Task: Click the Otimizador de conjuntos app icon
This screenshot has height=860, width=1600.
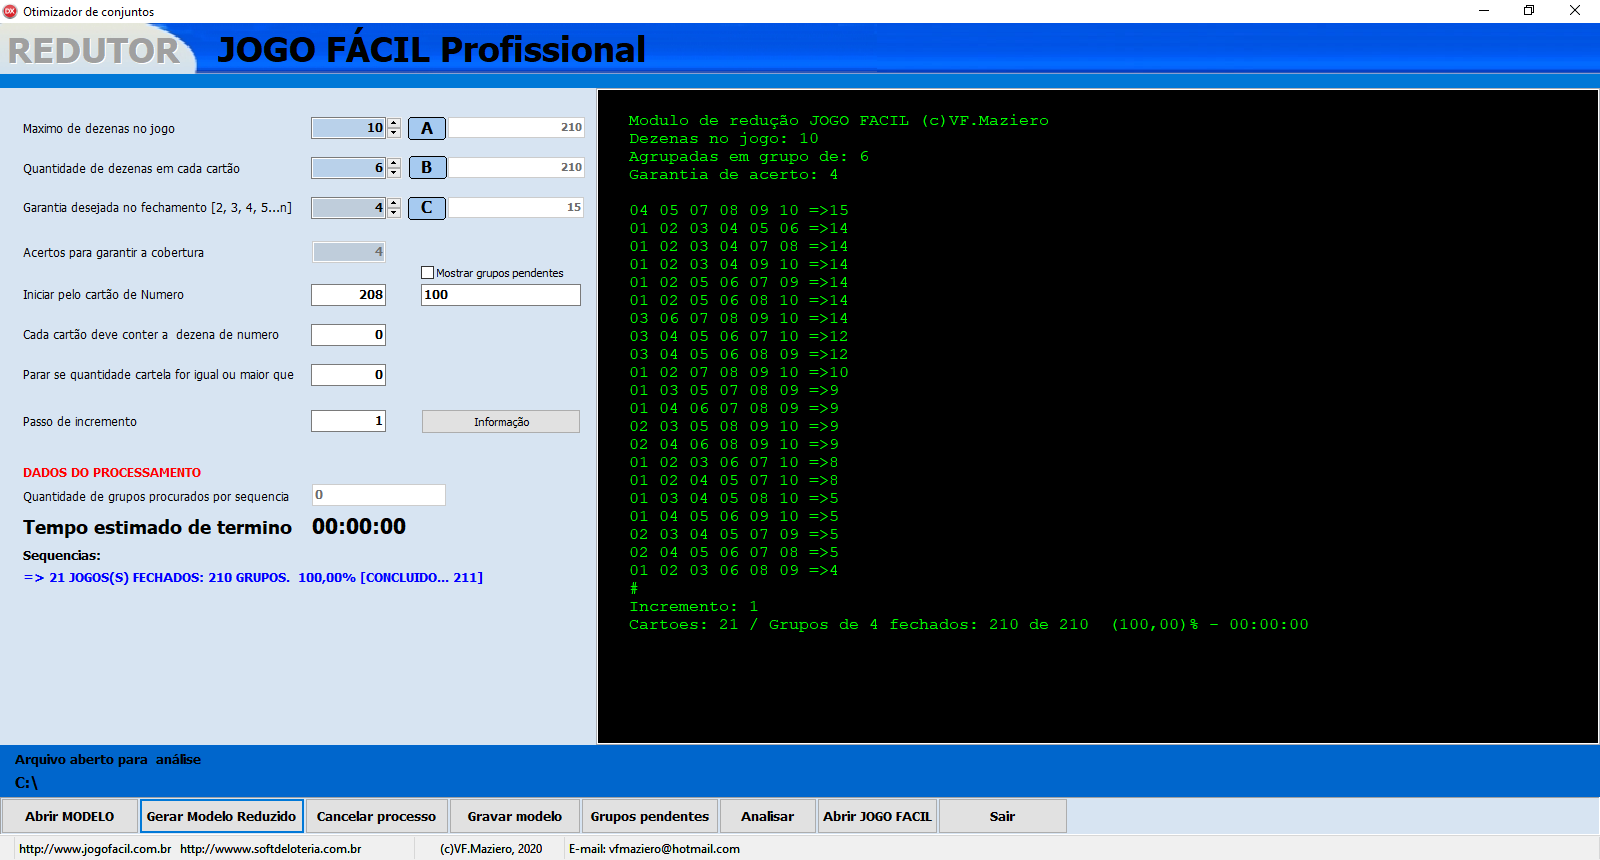Action: (x=11, y=11)
